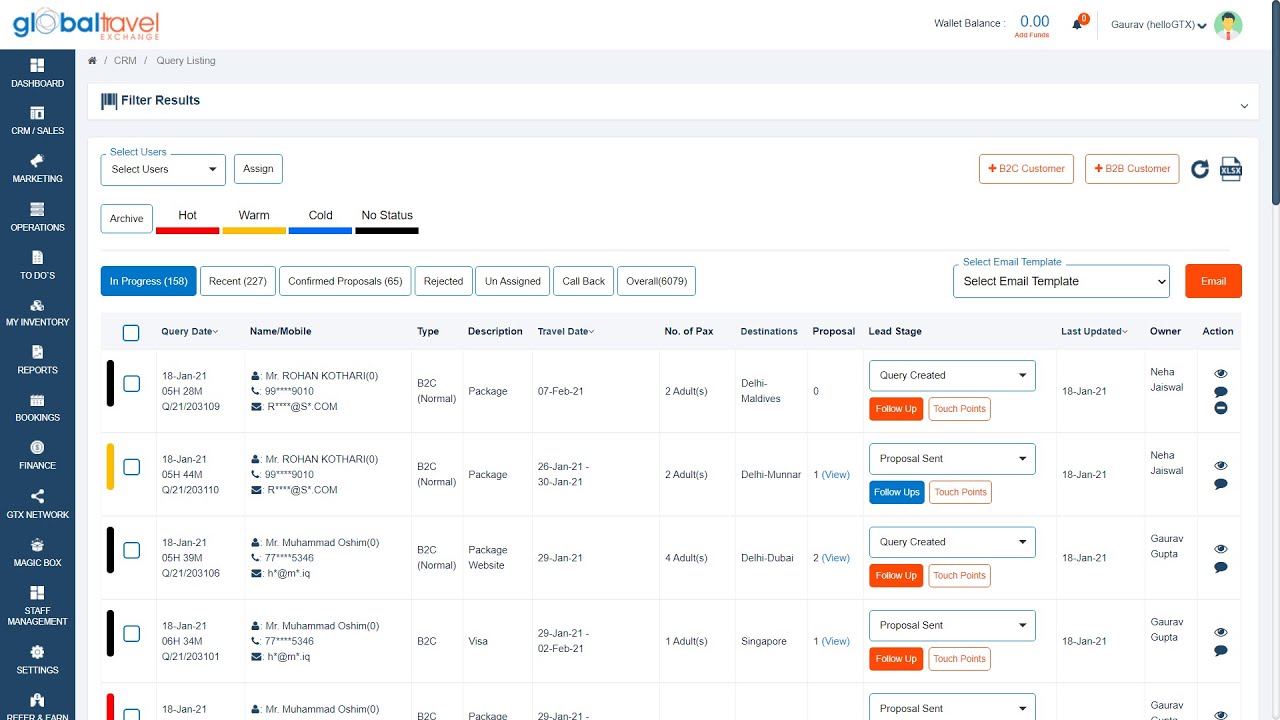The width and height of the screenshot is (1280, 720).
Task: Open comments for query Q/21/203110
Action: 1221,484
